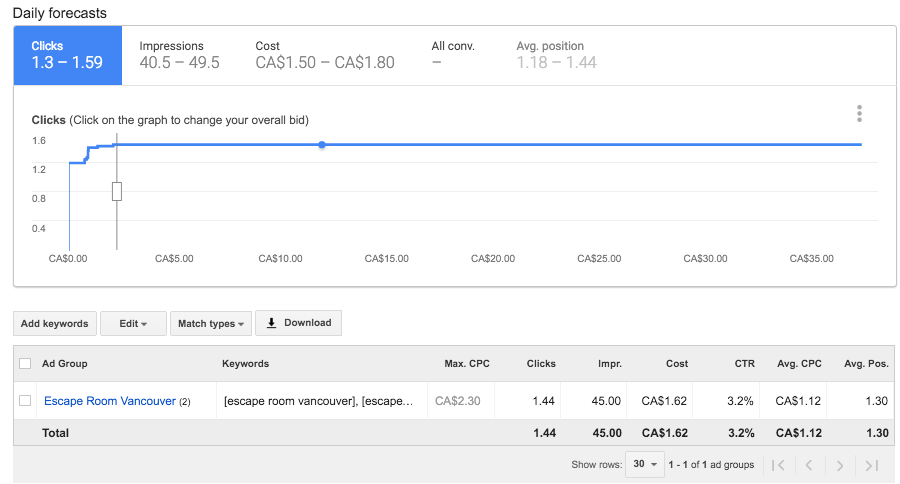Screen dimensions: 900x484
Task: Jump to the last page of results
Action: pyautogui.click(x=871, y=465)
